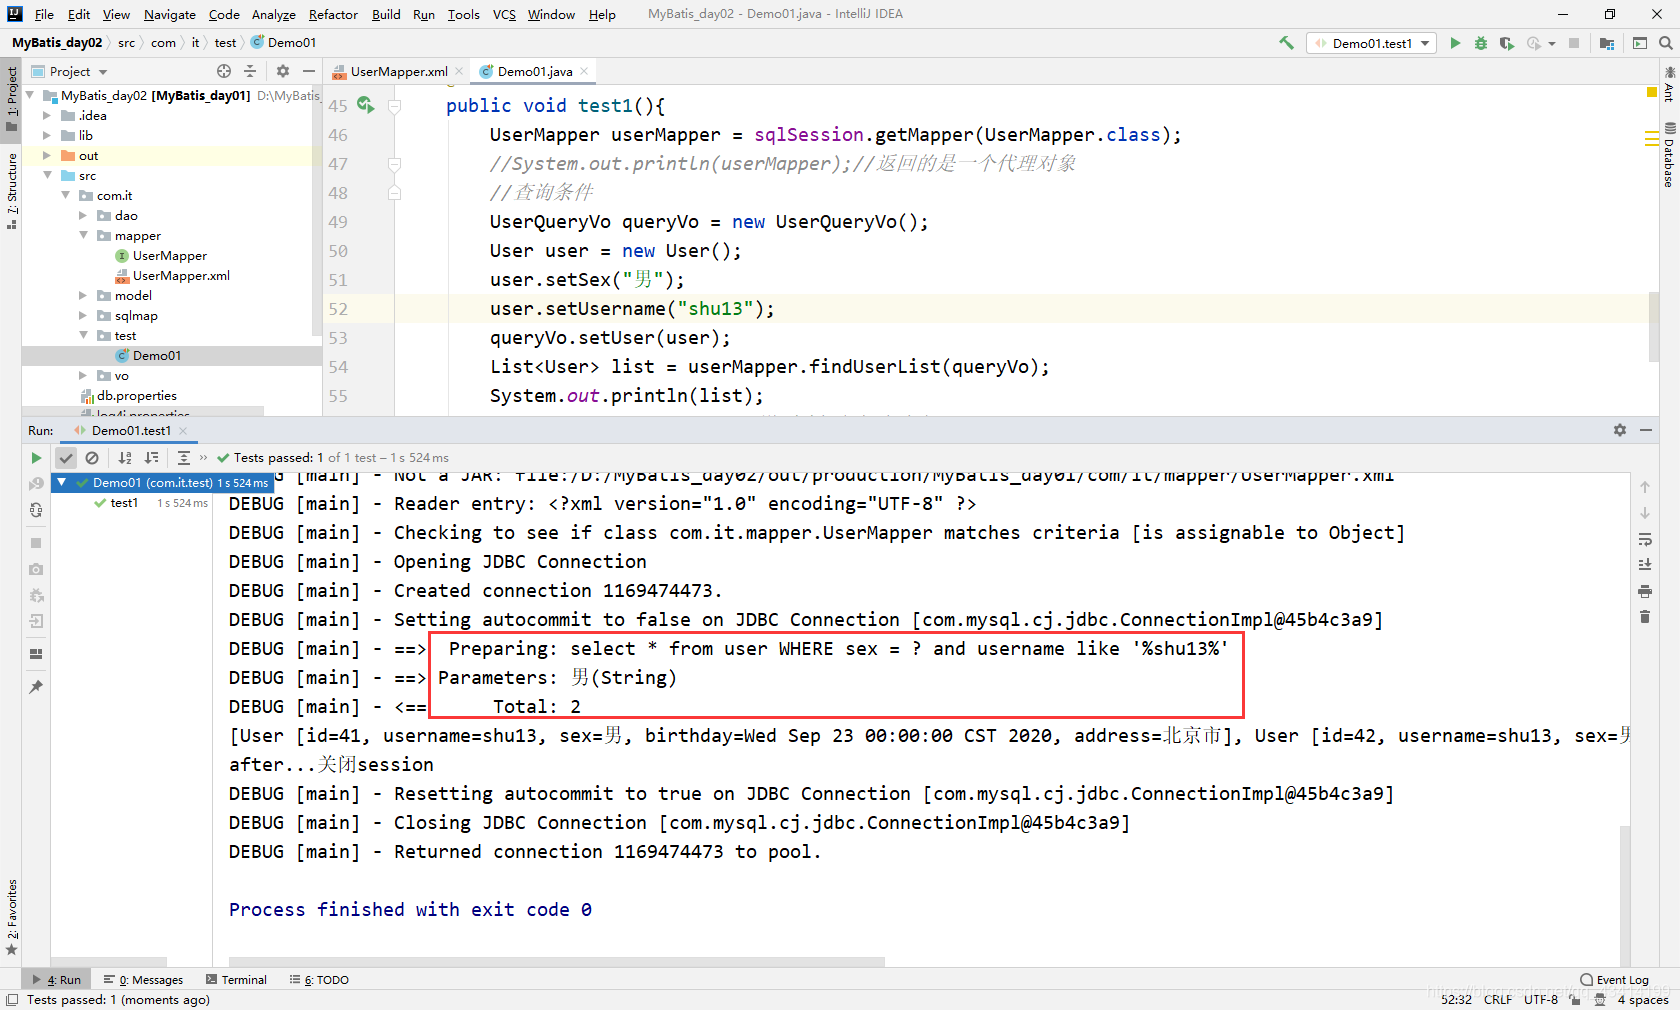This screenshot has height=1010, width=1680.
Task: Open the VCS menu
Action: pyautogui.click(x=504, y=14)
